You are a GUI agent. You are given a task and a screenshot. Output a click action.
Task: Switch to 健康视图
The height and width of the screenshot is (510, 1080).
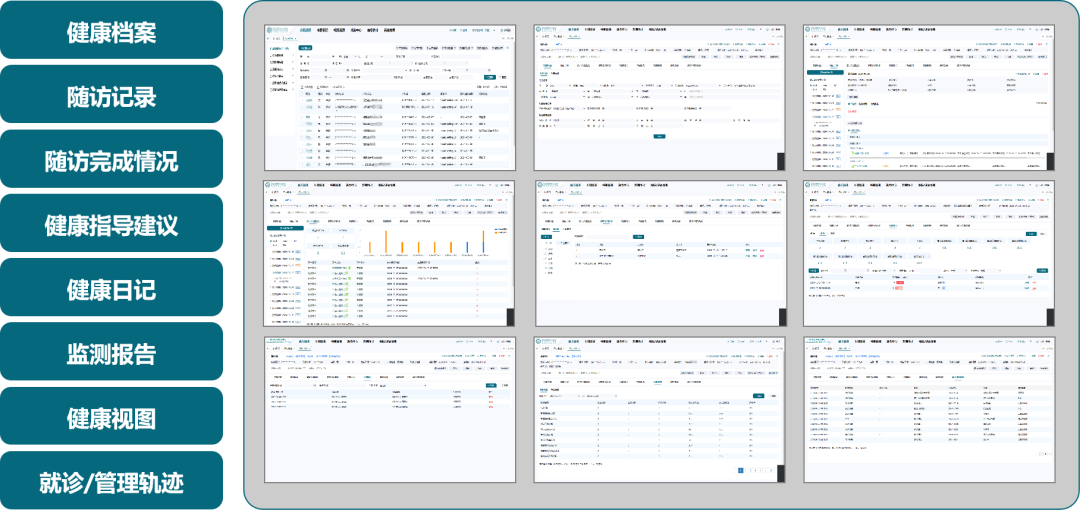coord(111,418)
